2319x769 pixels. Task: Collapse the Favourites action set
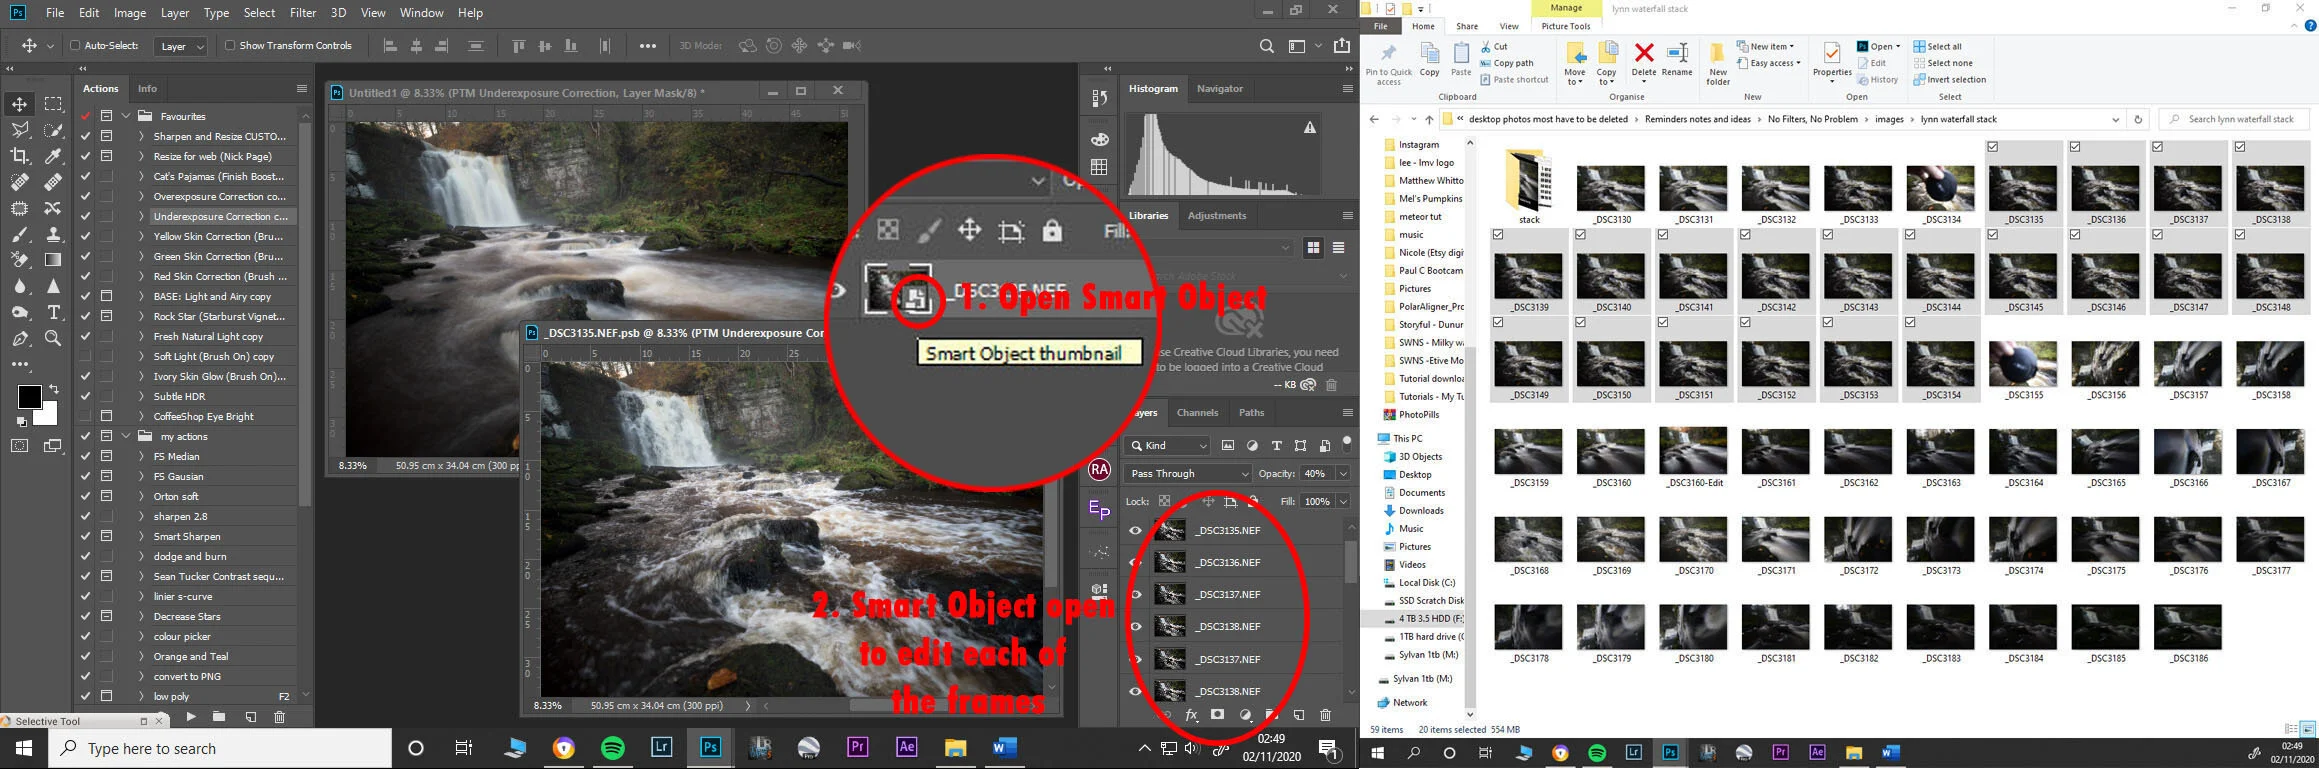coord(127,116)
